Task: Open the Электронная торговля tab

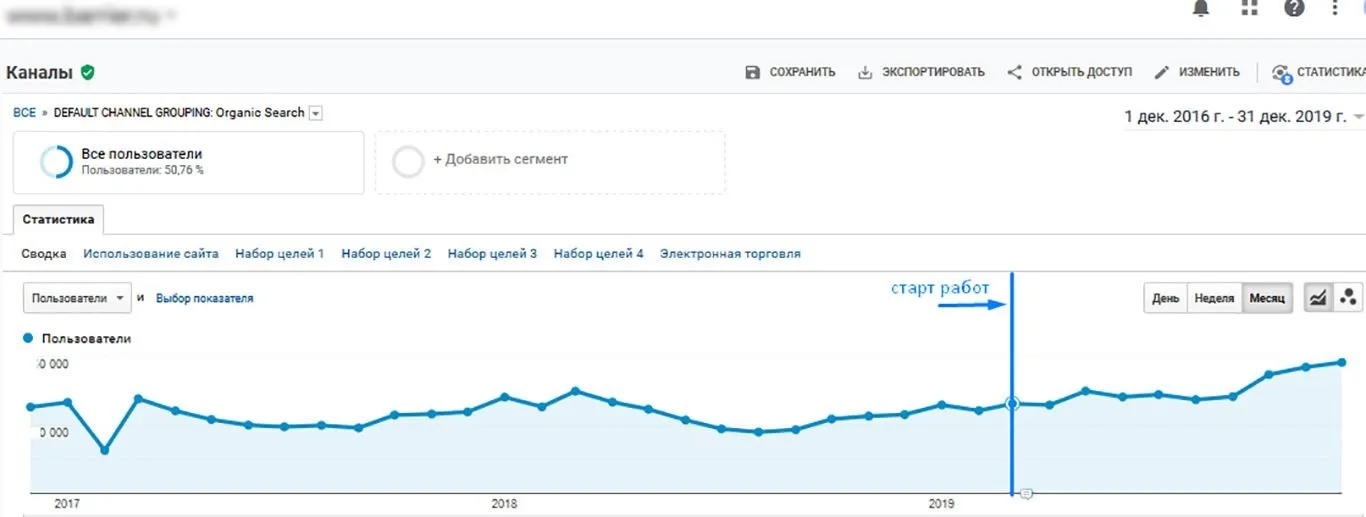Action: (730, 254)
